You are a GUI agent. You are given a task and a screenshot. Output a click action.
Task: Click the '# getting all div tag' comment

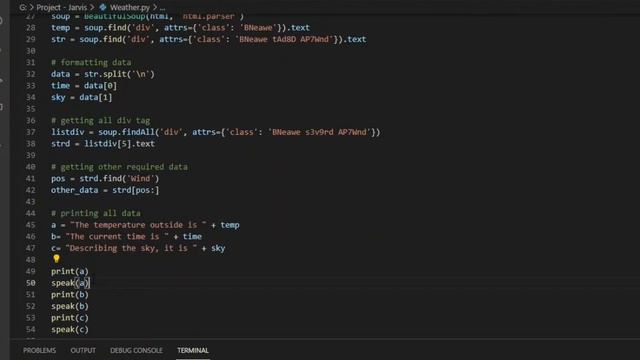[x=101, y=121]
